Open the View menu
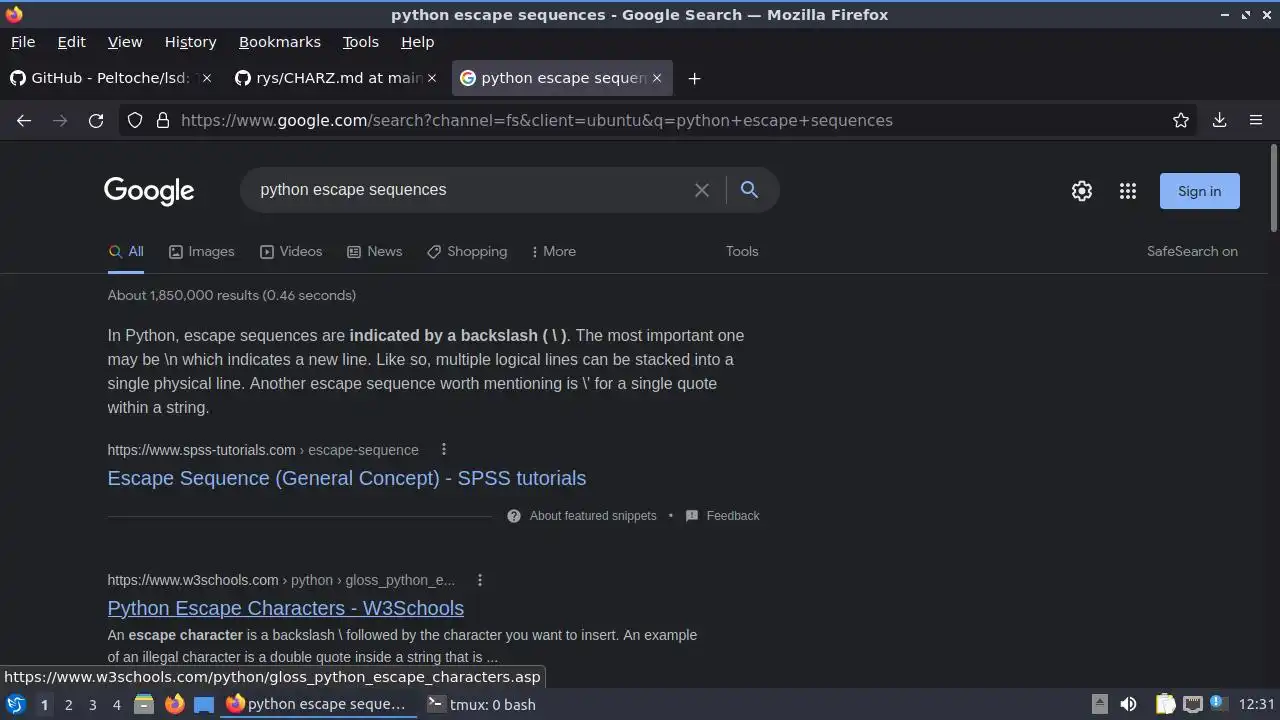The image size is (1280, 720). [x=125, y=42]
